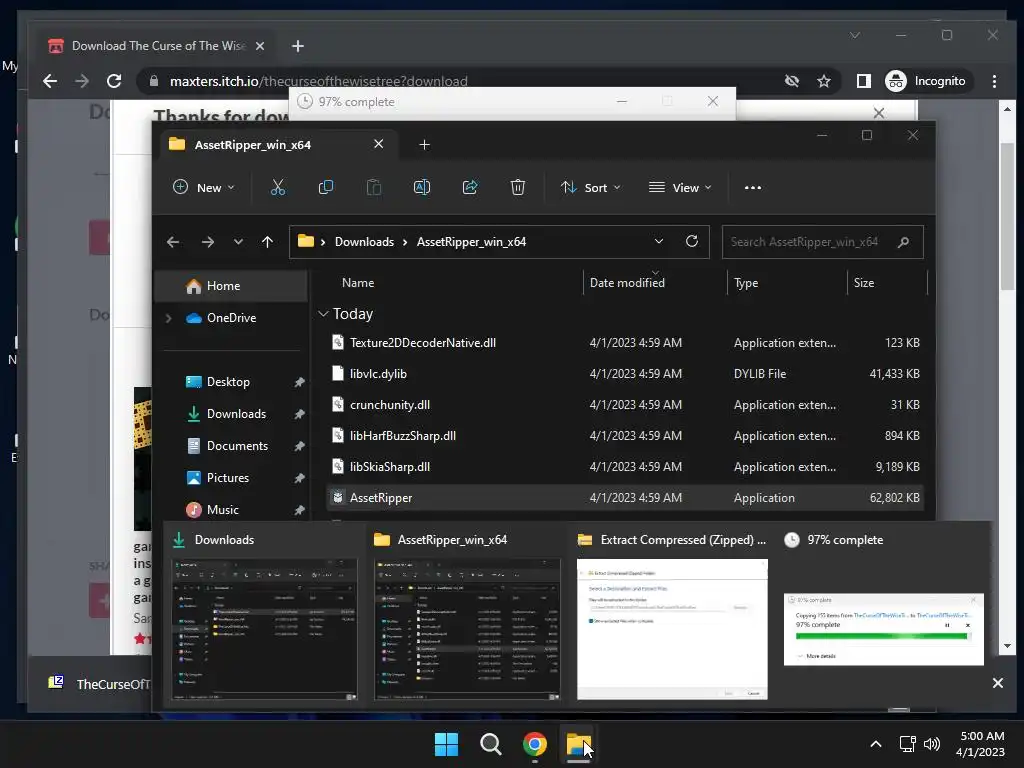Show hidden system tray icons
The height and width of the screenshot is (768, 1024).
(x=876, y=744)
